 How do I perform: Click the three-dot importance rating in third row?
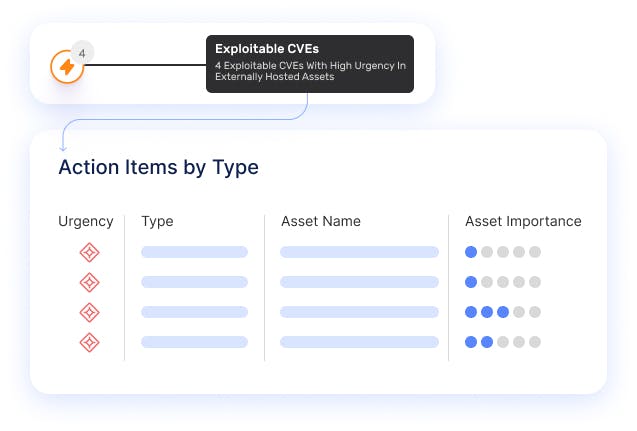pyautogui.click(x=503, y=312)
